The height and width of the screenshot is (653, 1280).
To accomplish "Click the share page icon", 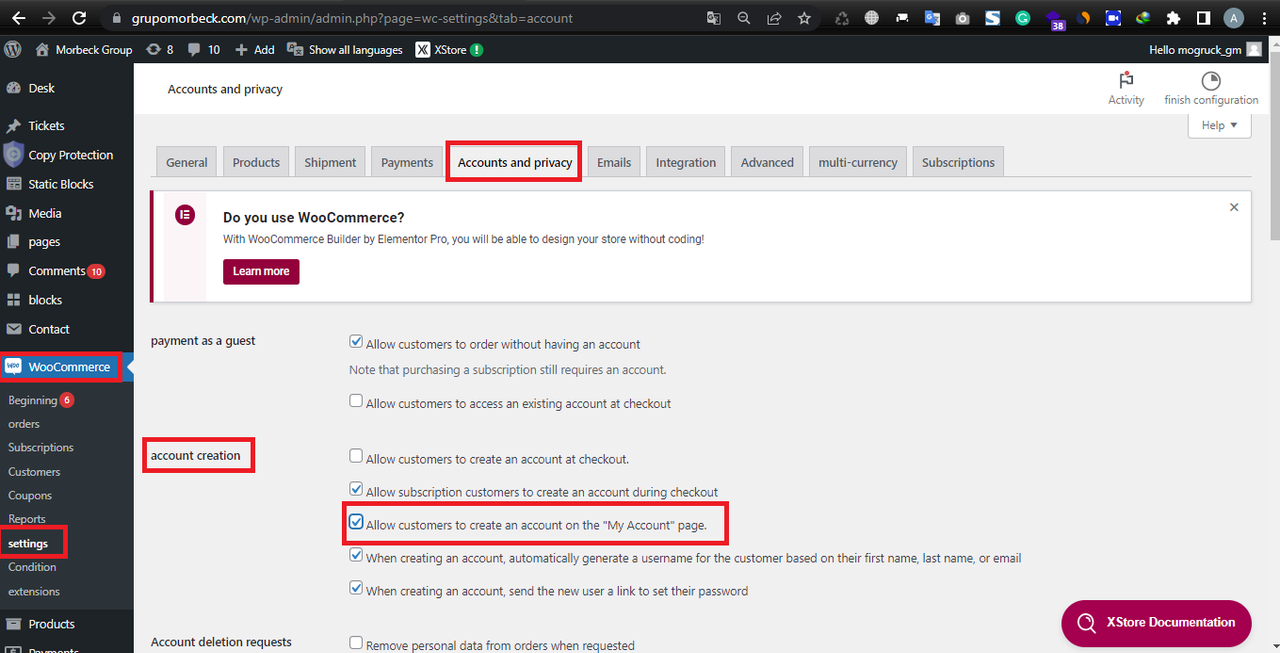I will [x=773, y=18].
